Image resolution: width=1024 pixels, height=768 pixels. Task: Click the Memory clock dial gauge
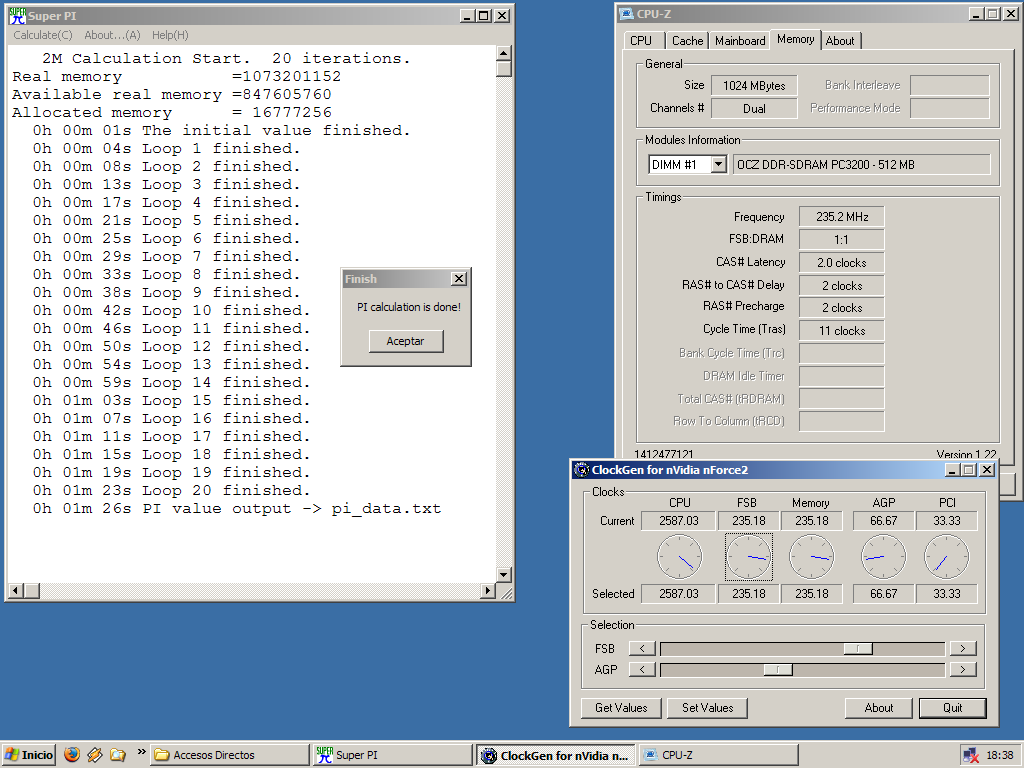(x=811, y=557)
